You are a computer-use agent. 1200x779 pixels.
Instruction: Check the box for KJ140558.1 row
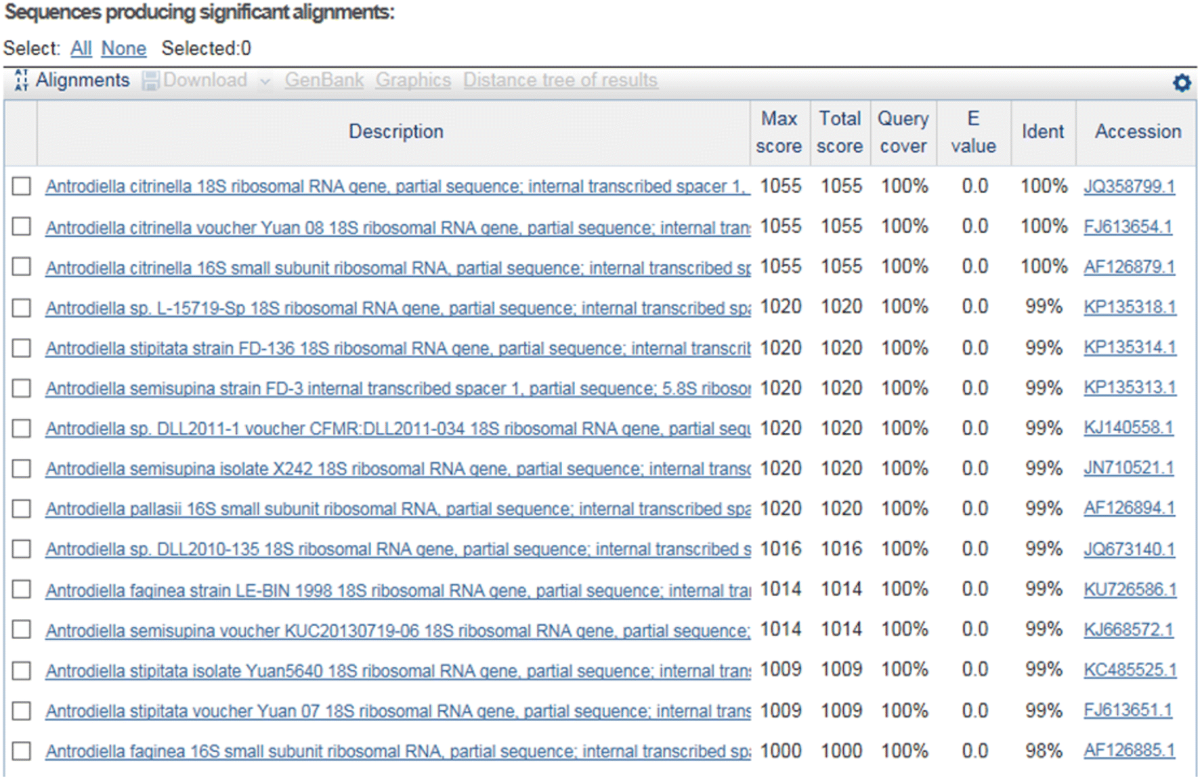21,428
